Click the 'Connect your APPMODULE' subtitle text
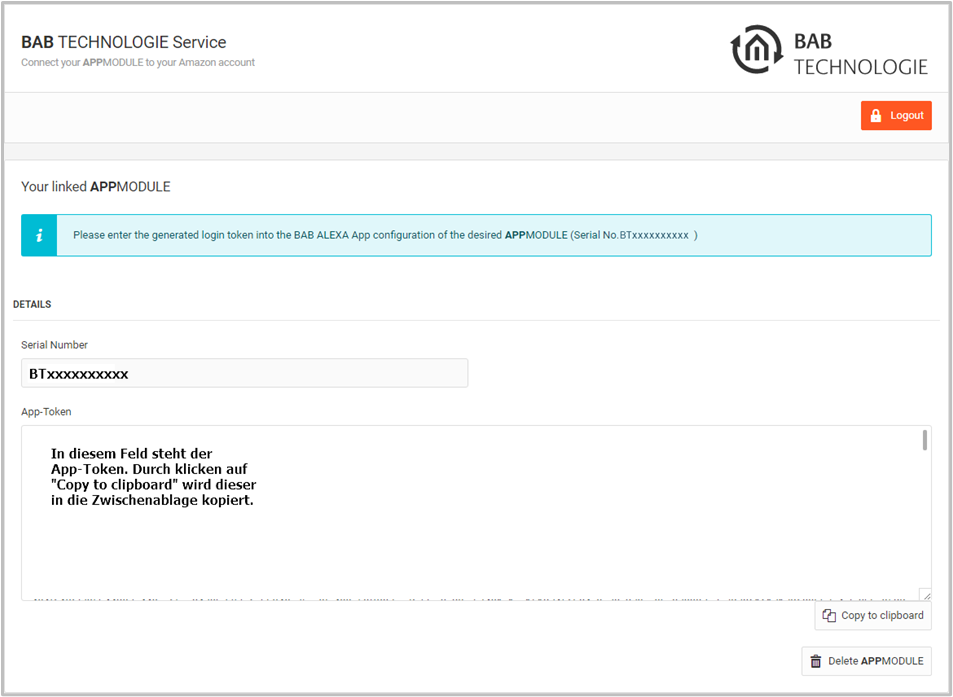Screen dimensions: 953x697 coord(138,63)
